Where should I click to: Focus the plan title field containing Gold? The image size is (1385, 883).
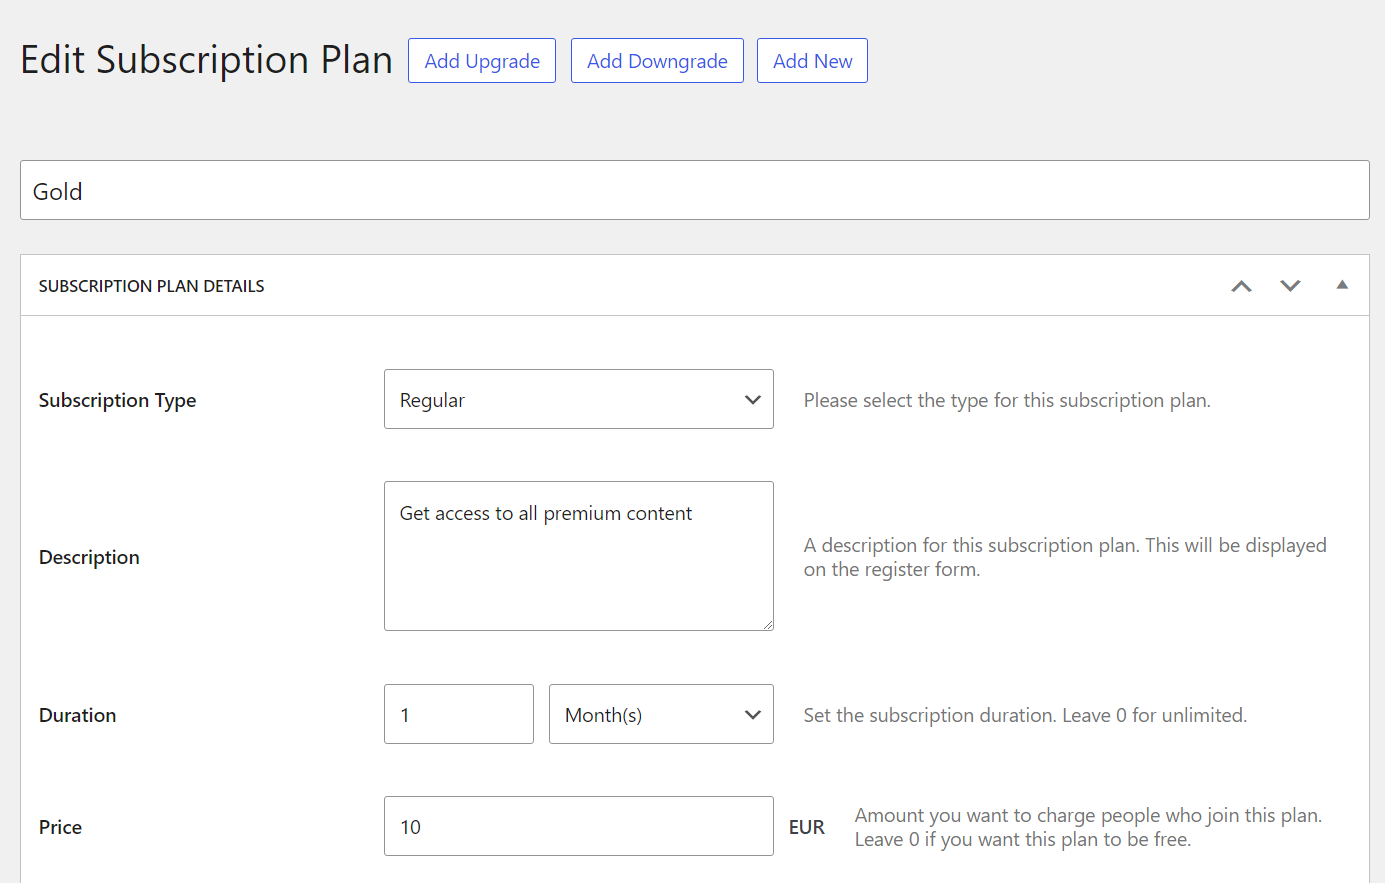click(694, 191)
